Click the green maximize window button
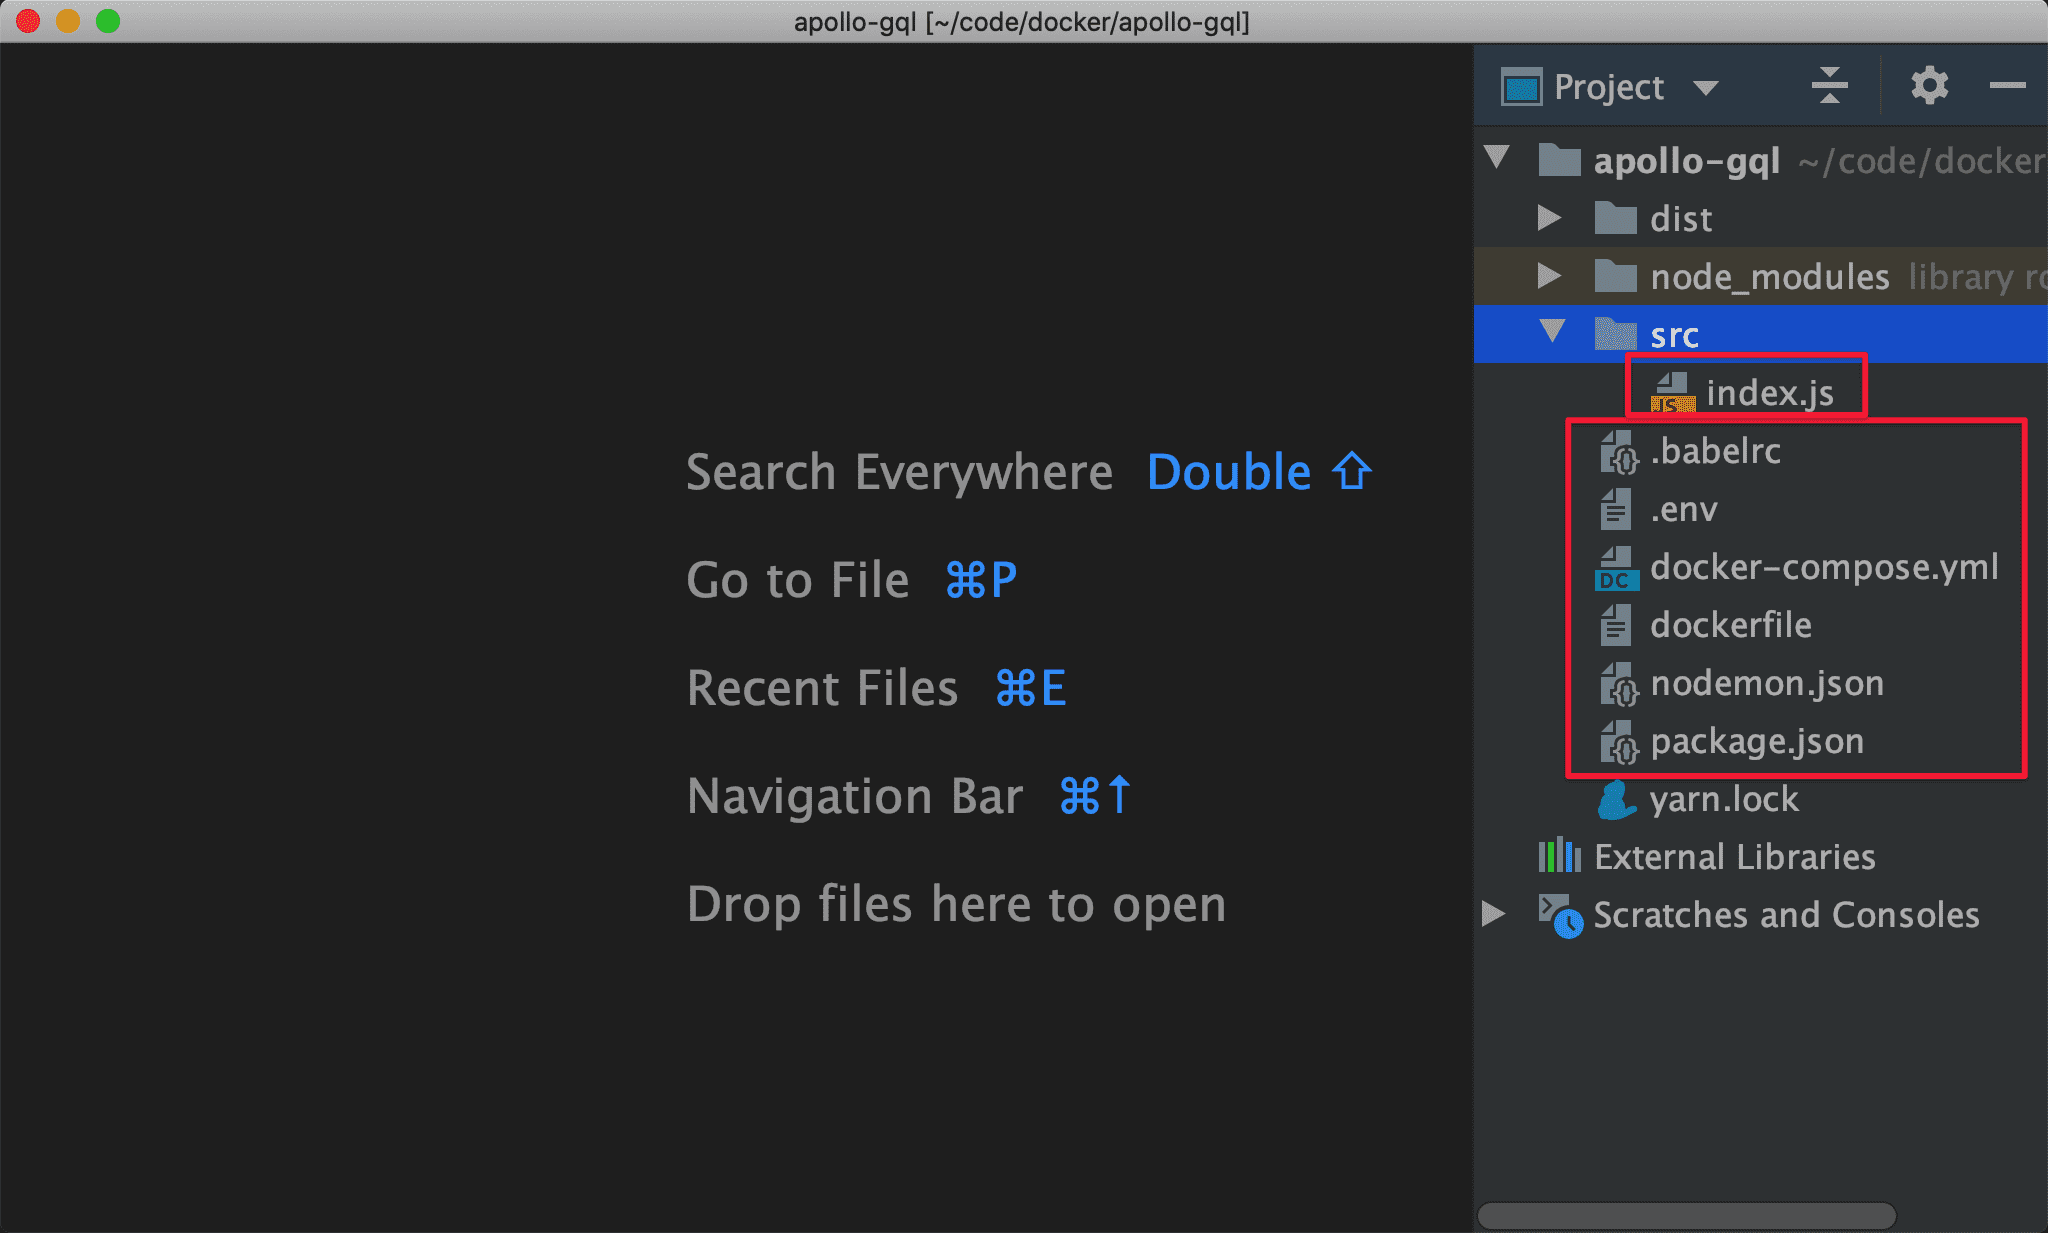This screenshot has width=2048, height=1233. click(108, 21)
